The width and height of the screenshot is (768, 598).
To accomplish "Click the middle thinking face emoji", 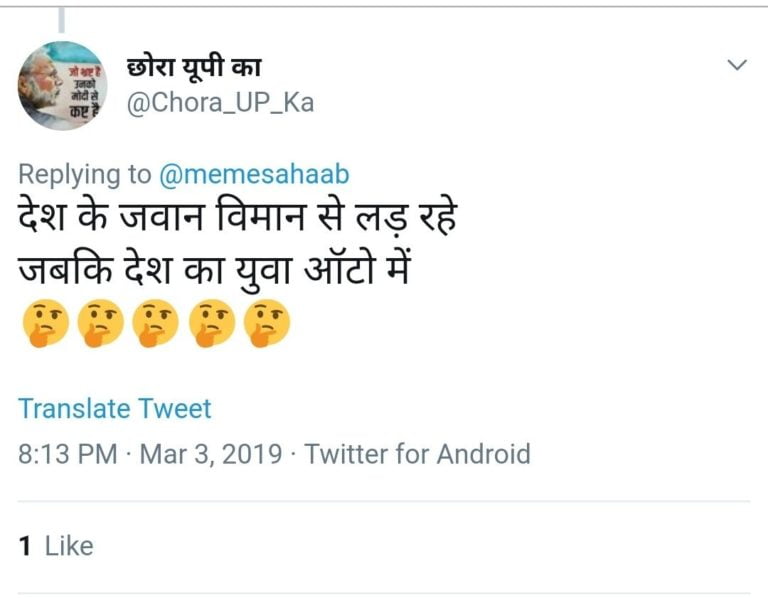I will (157, 325).
